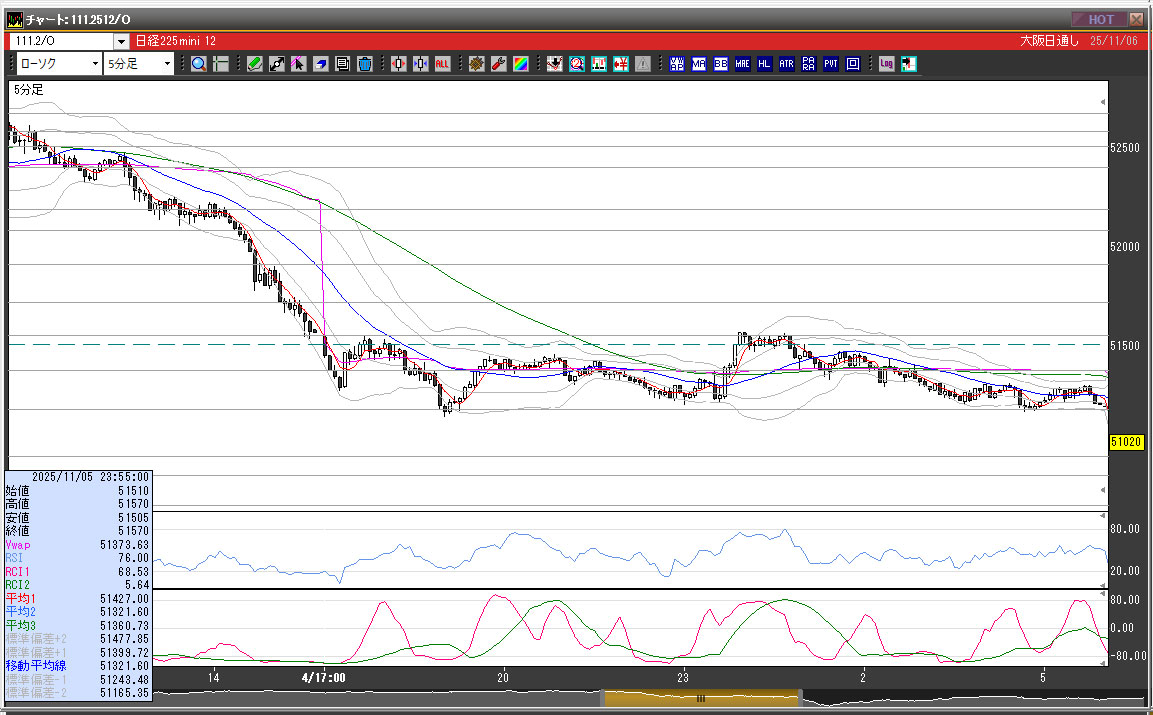Toggle the ATR indicator button

(787, 64)
